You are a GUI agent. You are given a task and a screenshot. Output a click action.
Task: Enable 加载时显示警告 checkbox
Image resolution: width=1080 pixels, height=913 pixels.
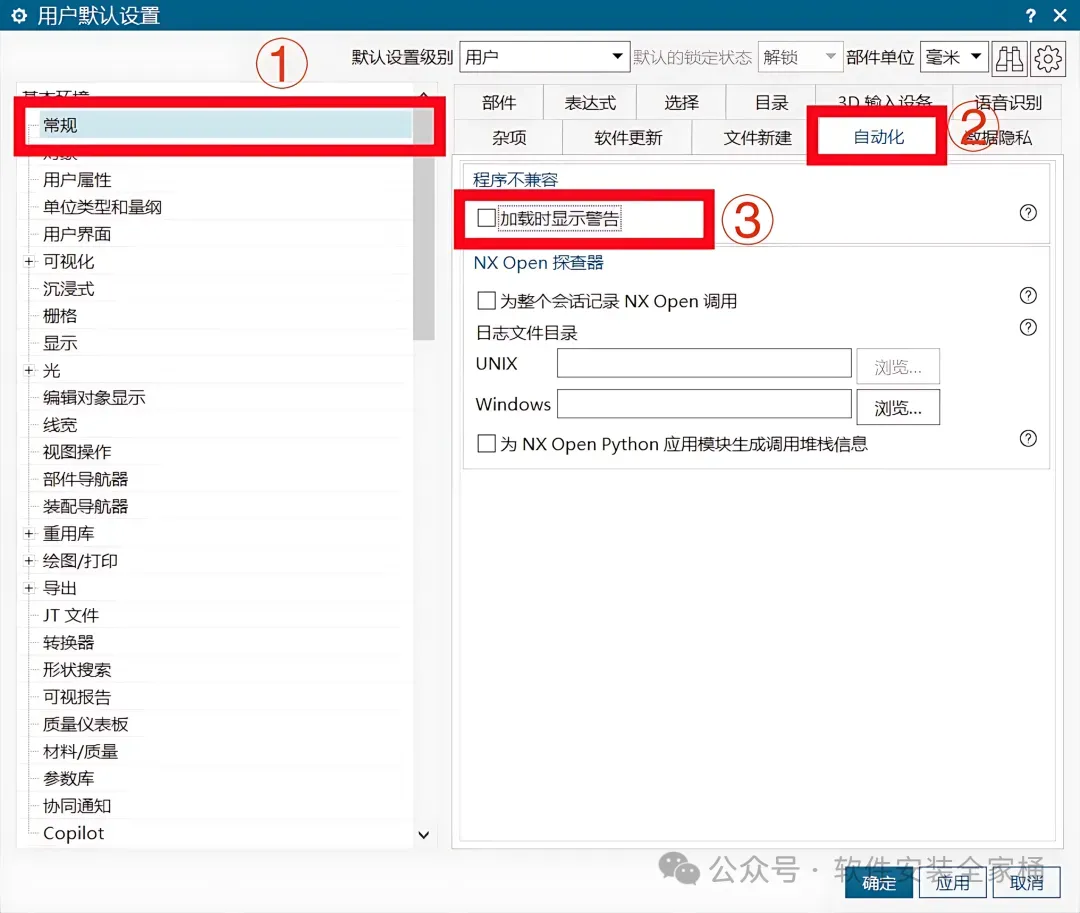(486, 218)
